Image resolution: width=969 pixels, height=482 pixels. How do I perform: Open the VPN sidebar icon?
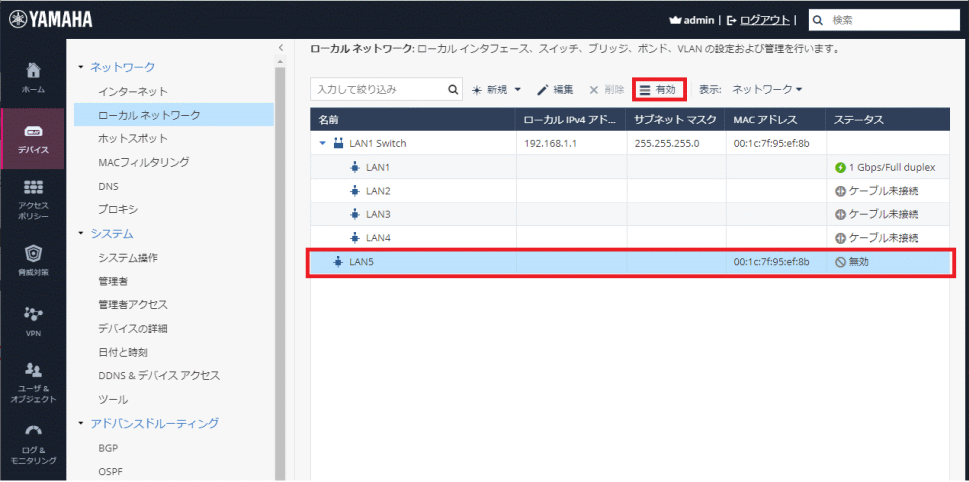click(33, 319)
